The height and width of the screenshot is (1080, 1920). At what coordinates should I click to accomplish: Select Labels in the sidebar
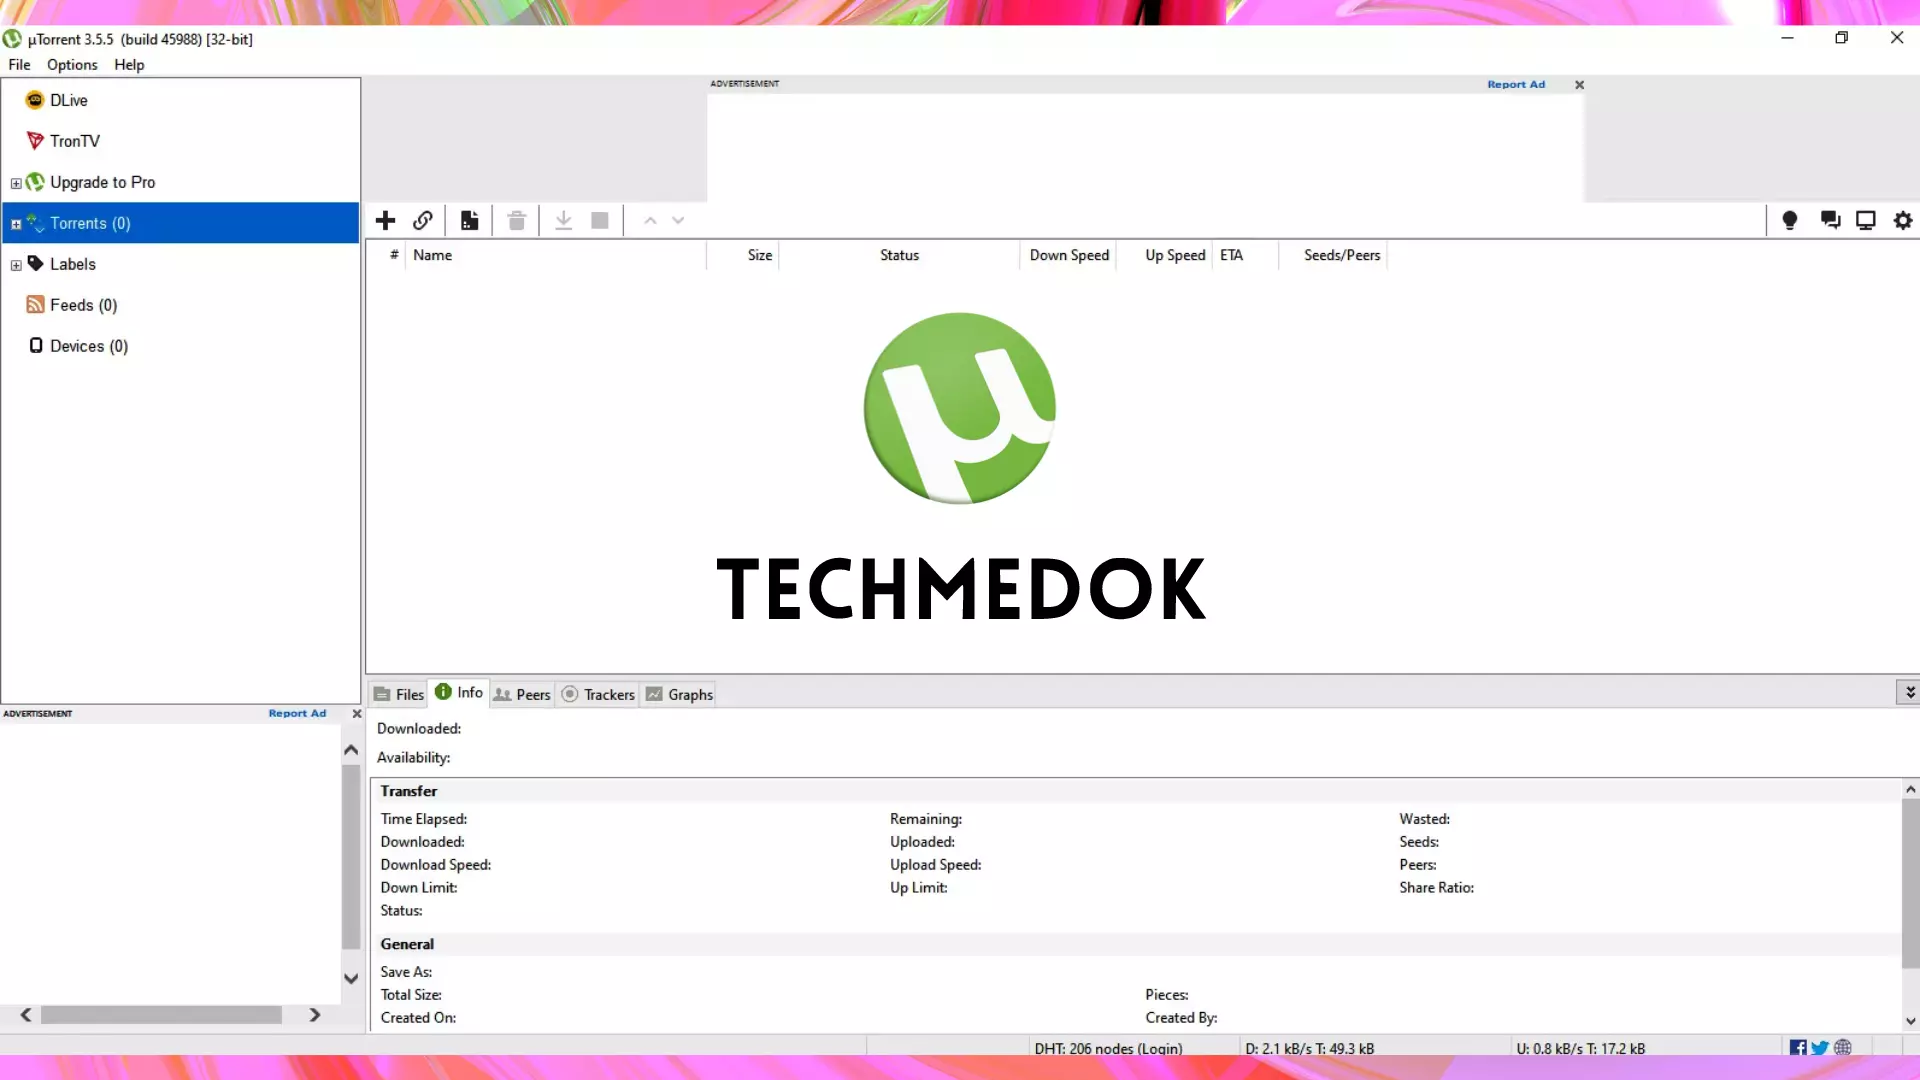click(180, 264)
